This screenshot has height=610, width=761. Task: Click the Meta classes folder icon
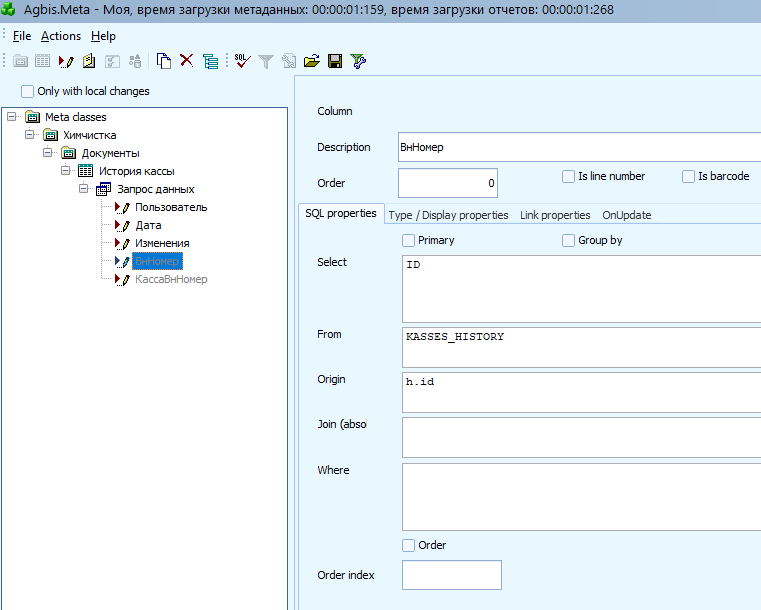tap(33, 117)
